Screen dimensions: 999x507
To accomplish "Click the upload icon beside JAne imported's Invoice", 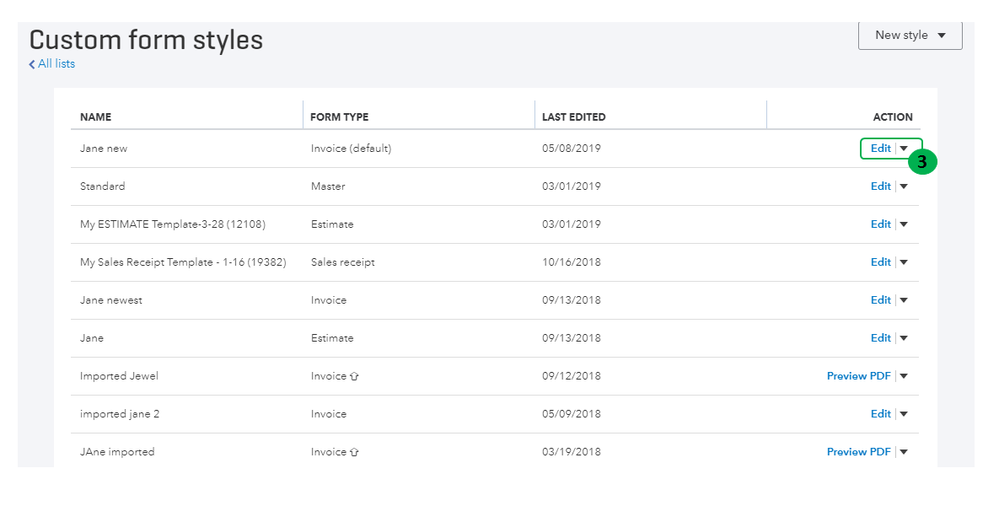I will point(354,452).
